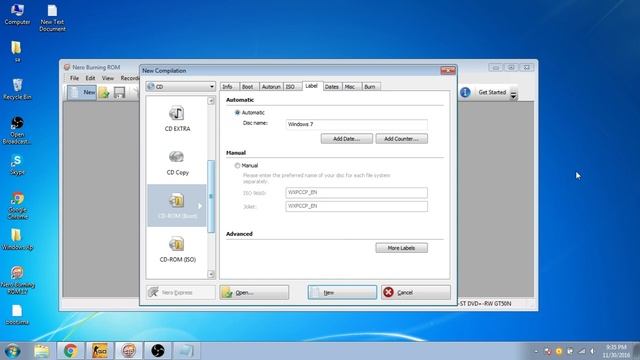This screenshot has width=640, height=360.
Task: Click compilation list scroll-down arrow
Action: (211, 274)
